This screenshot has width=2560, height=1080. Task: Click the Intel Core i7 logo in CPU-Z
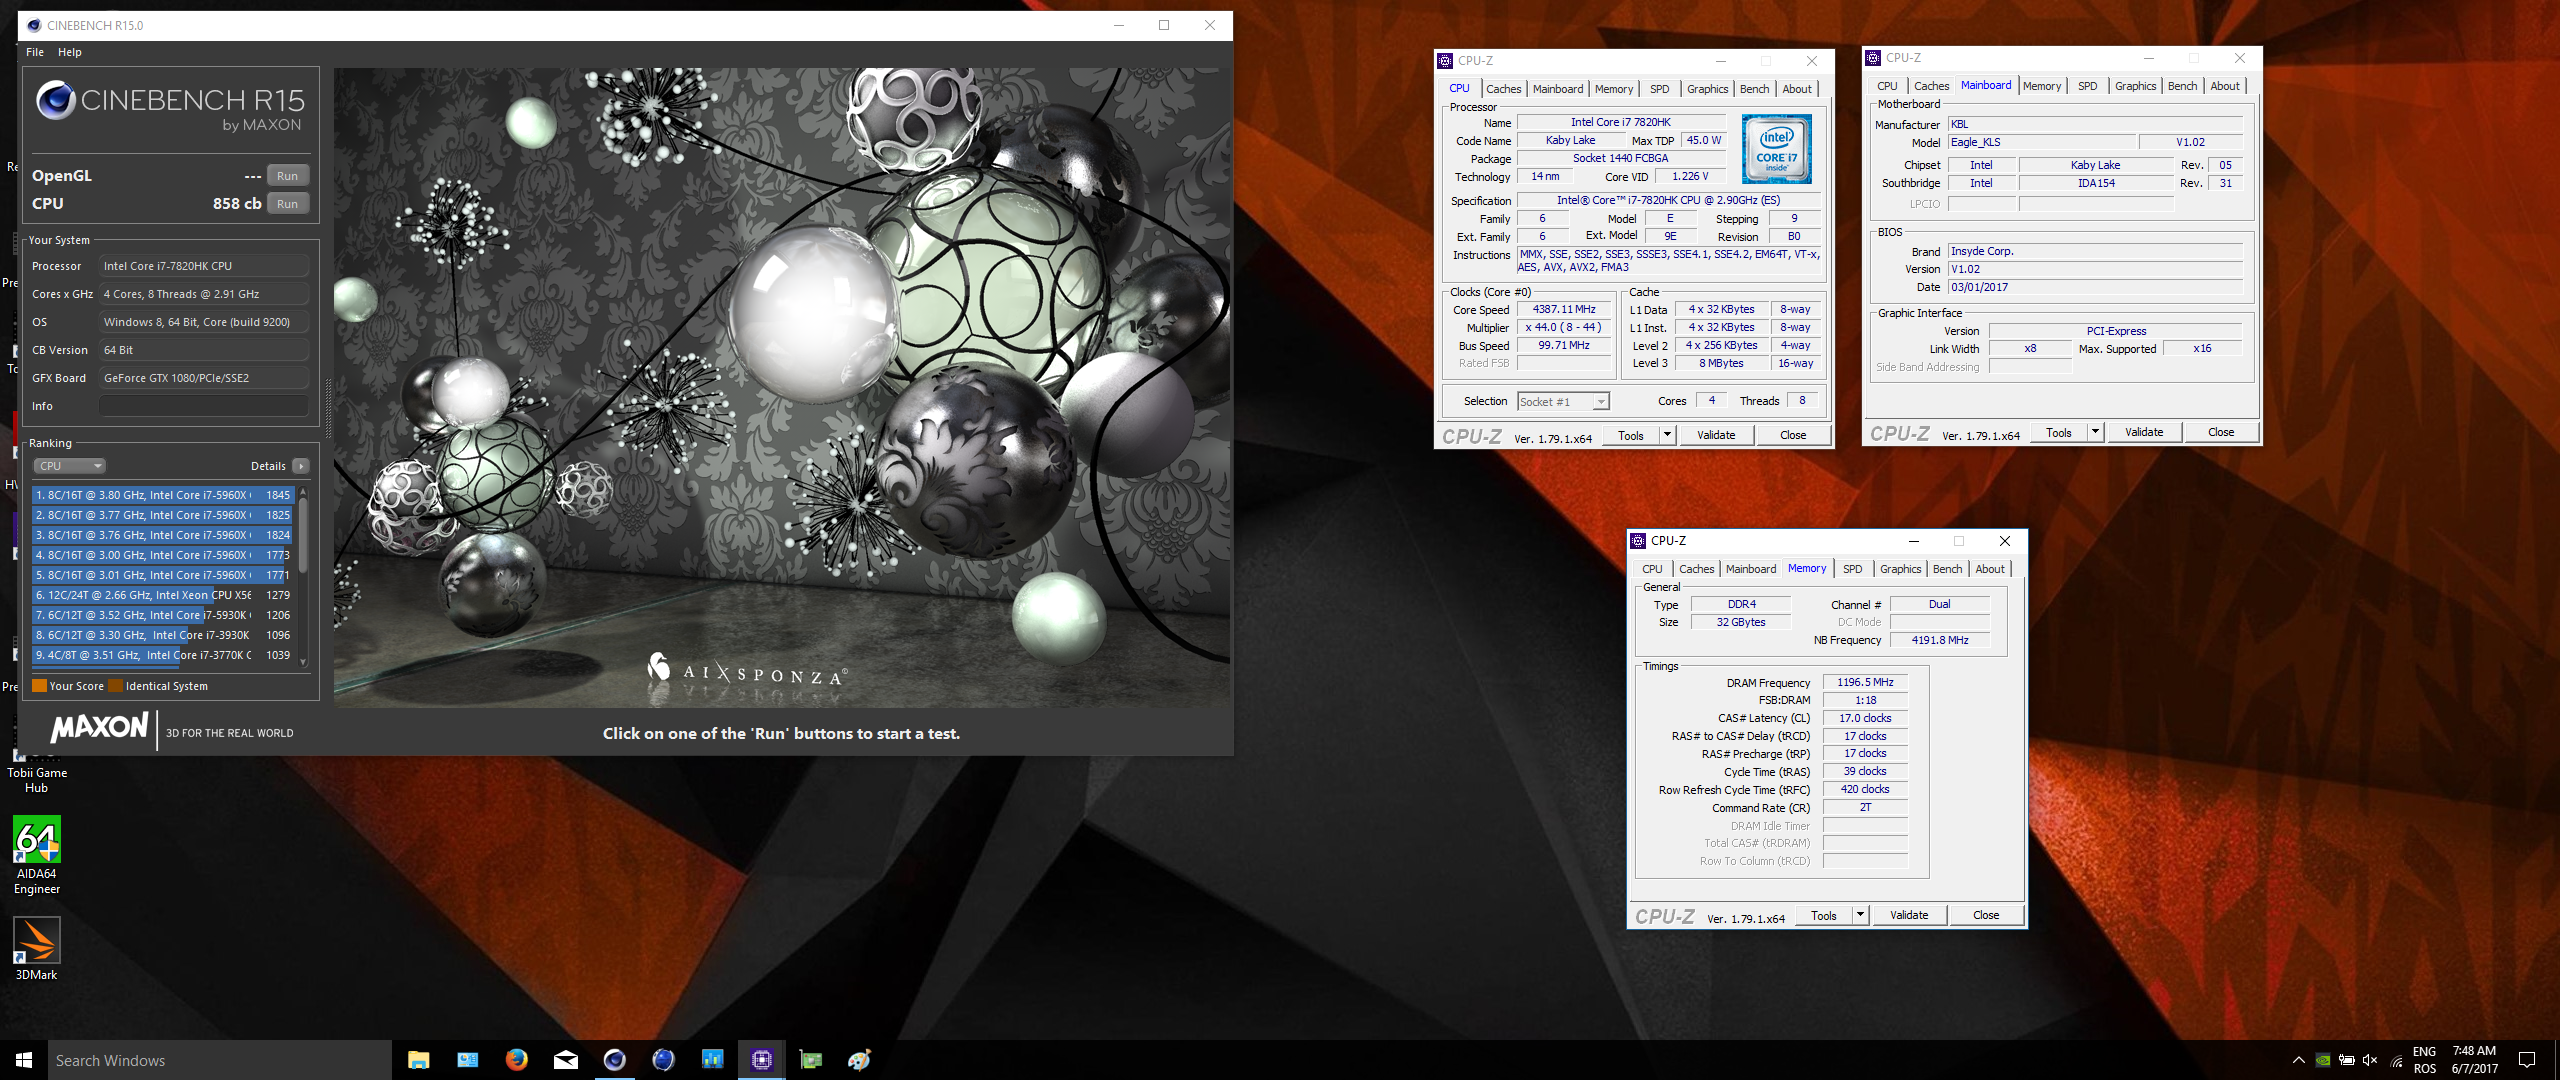[x=1777, y=149]
